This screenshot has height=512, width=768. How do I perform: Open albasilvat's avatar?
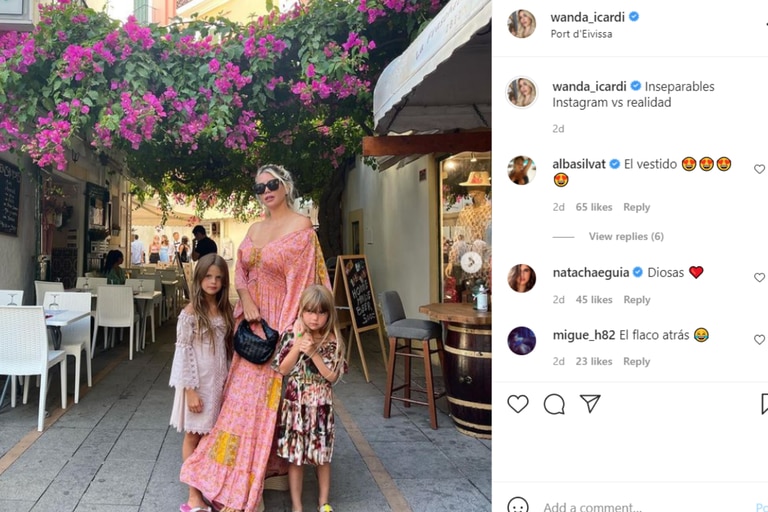coord(522,170)
